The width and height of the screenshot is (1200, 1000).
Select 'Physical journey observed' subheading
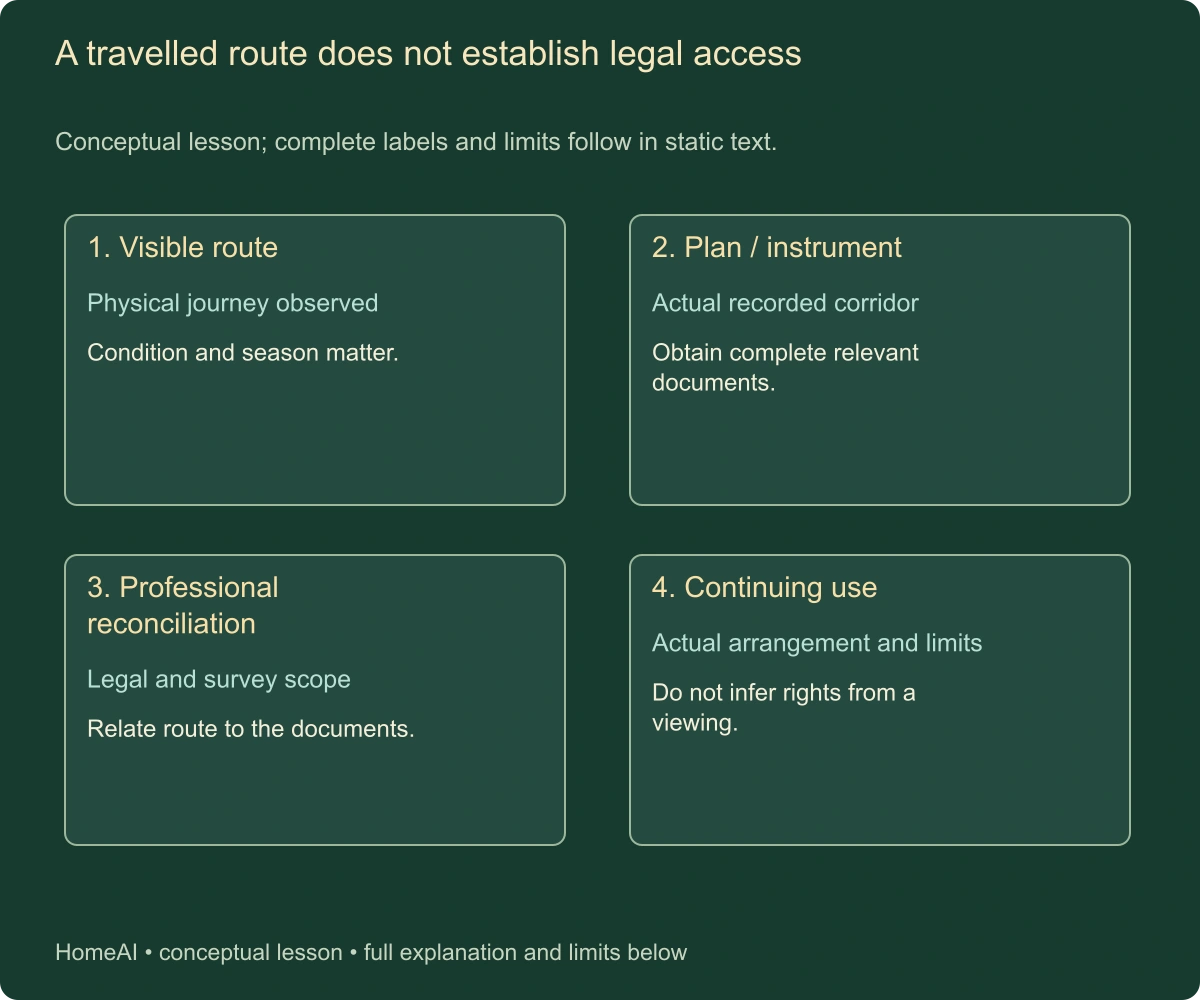(233, 303)
